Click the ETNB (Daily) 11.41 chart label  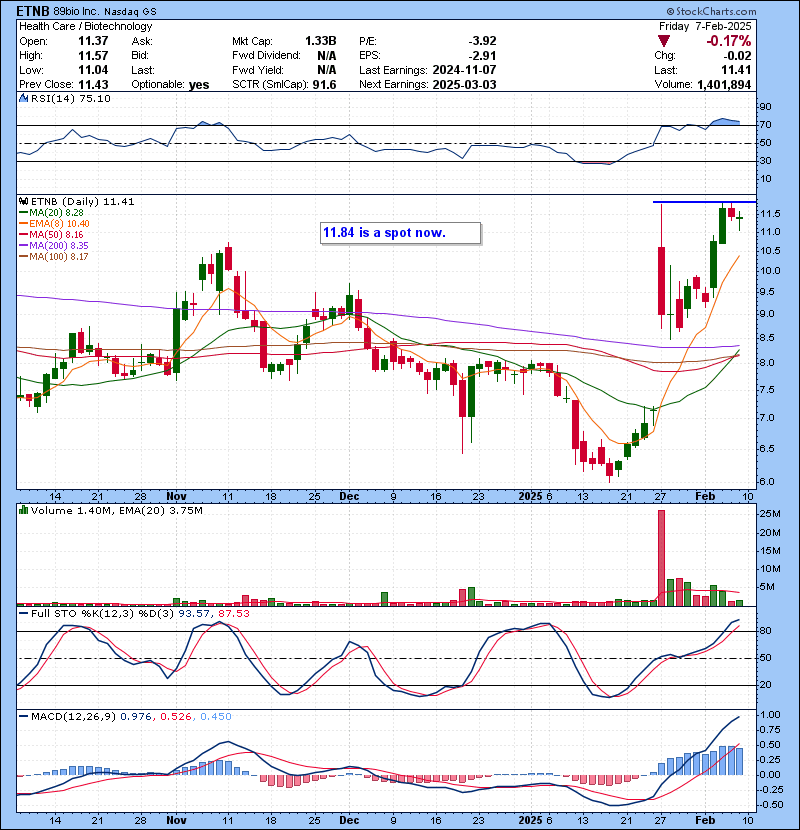click(83, 201)
